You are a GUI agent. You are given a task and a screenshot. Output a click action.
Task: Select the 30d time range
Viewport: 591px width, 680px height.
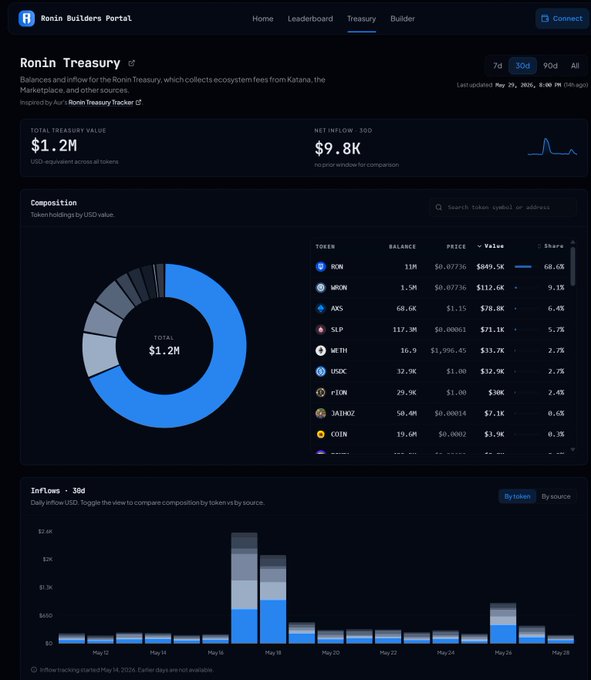[x=522, y=65]
